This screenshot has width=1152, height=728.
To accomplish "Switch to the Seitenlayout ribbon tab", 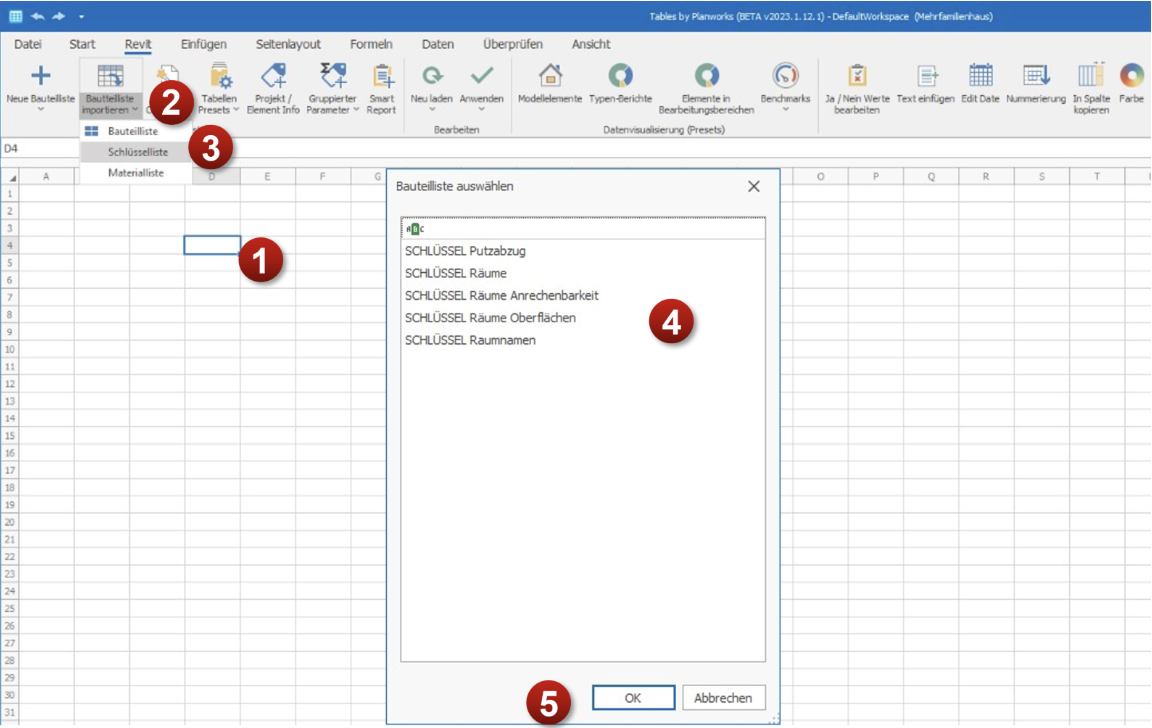I will tap(288, 44).
